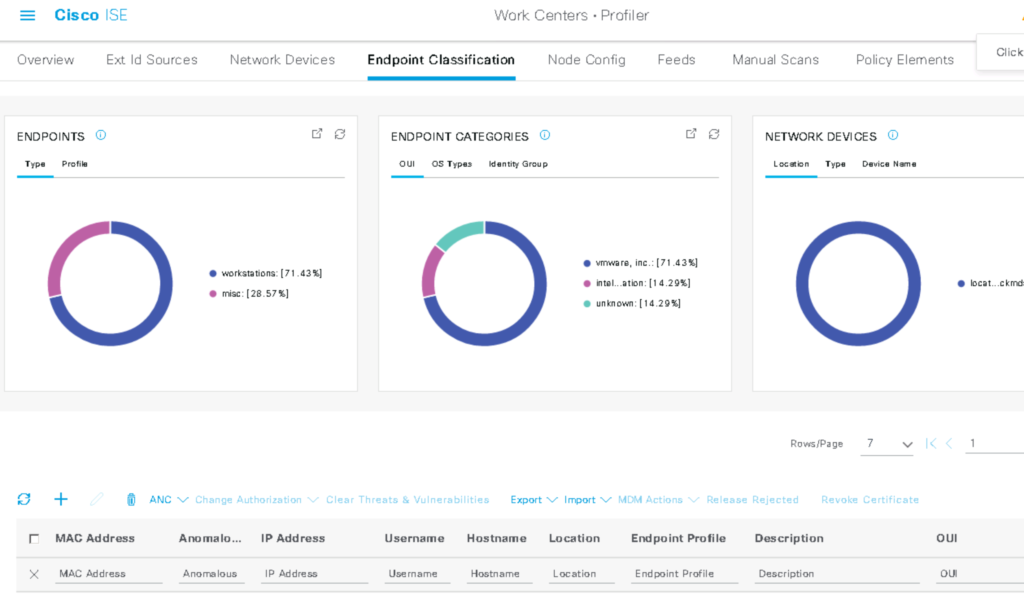The image size is (1024, 599).
Task: Pop out the Endpoints panel in new window
Action: pyautogui.click(x=317, y=134)
